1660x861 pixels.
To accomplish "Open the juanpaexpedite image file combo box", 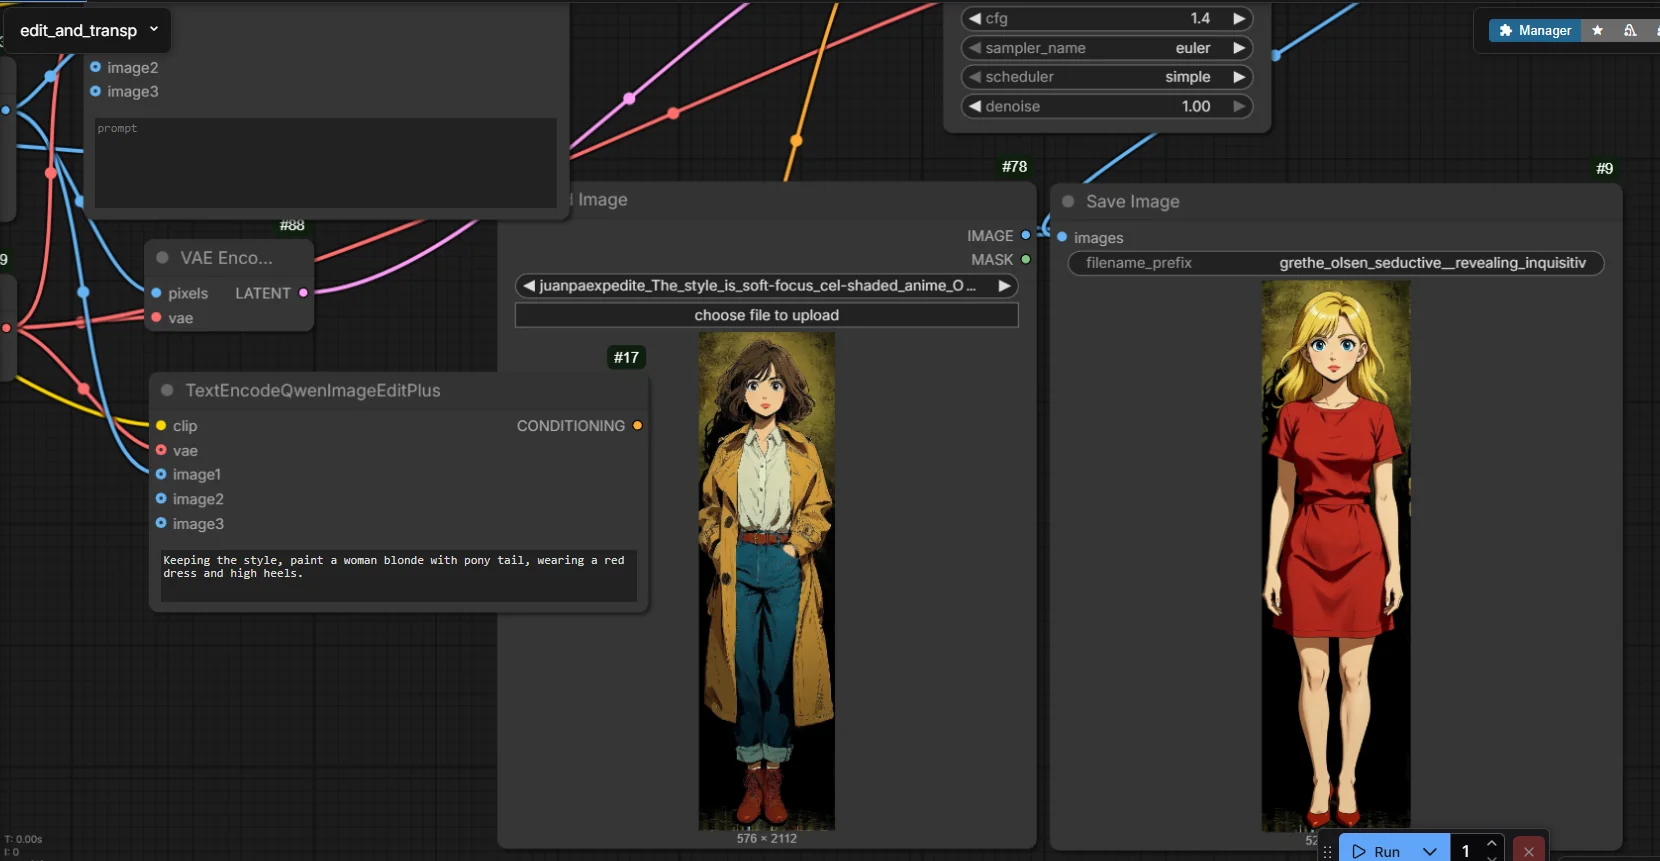I will pos(766,286).
